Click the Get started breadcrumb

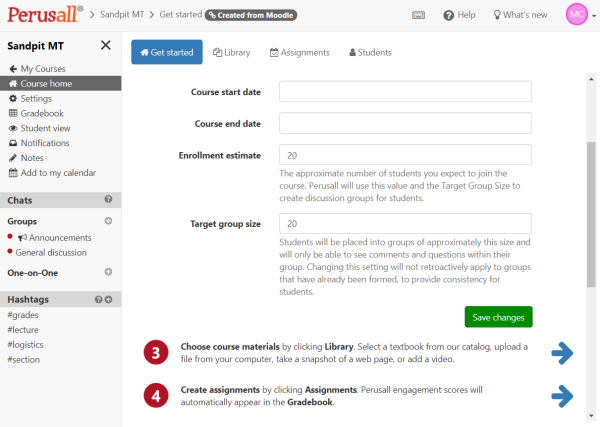pyautogui.click(x=181, y=15)
